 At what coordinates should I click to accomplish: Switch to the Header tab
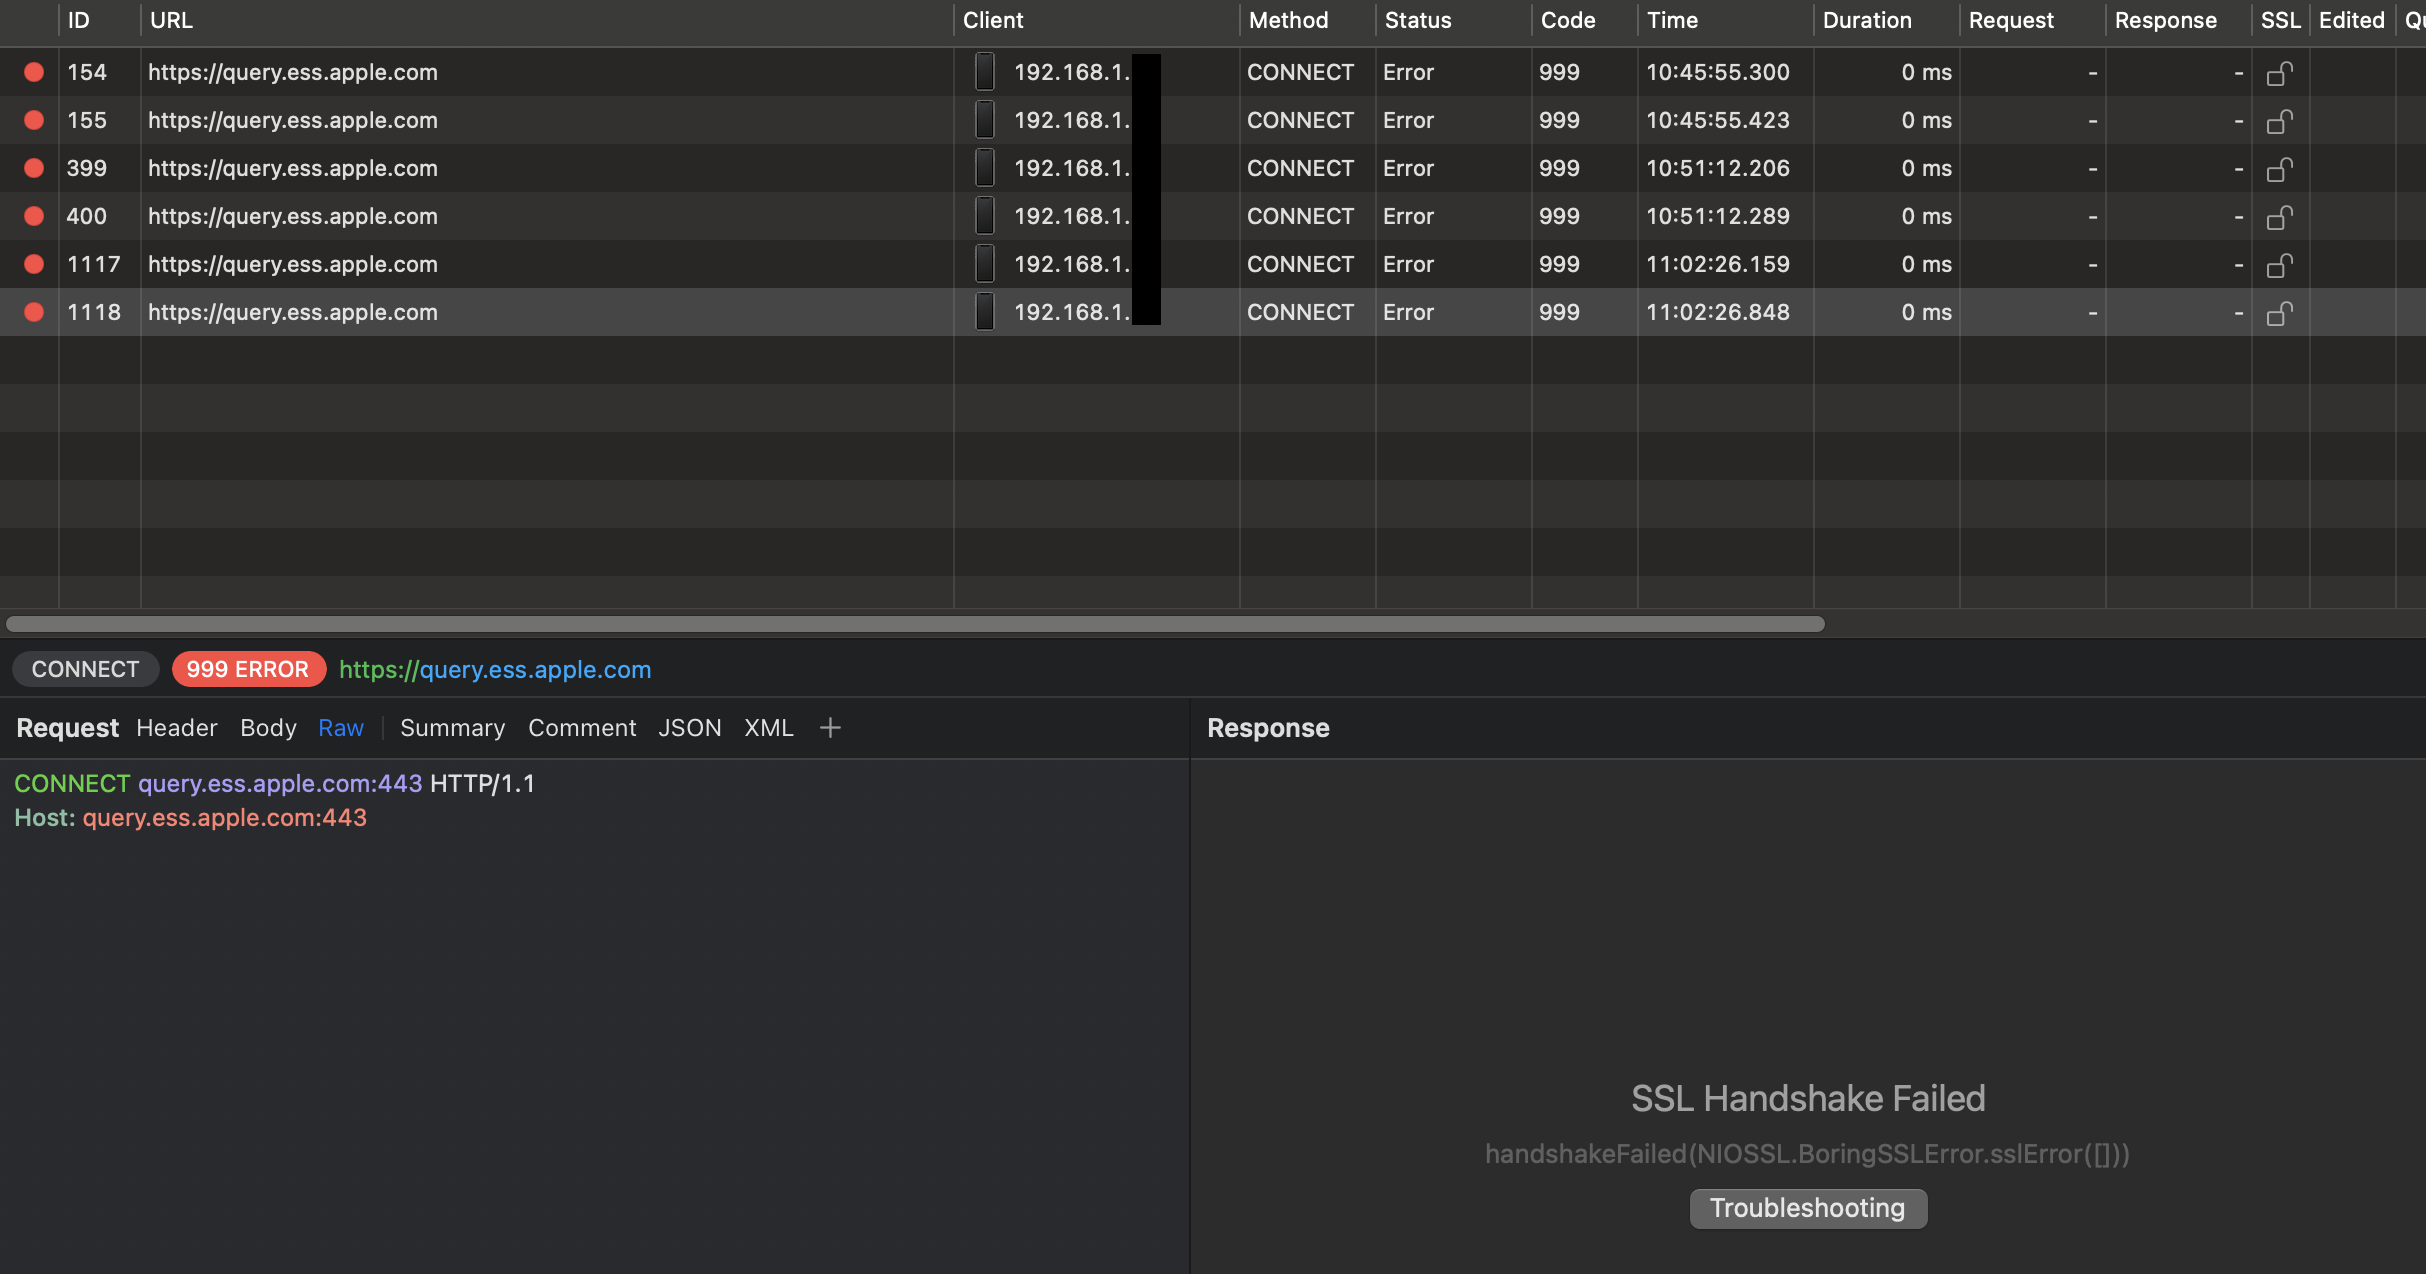point(176,728)
